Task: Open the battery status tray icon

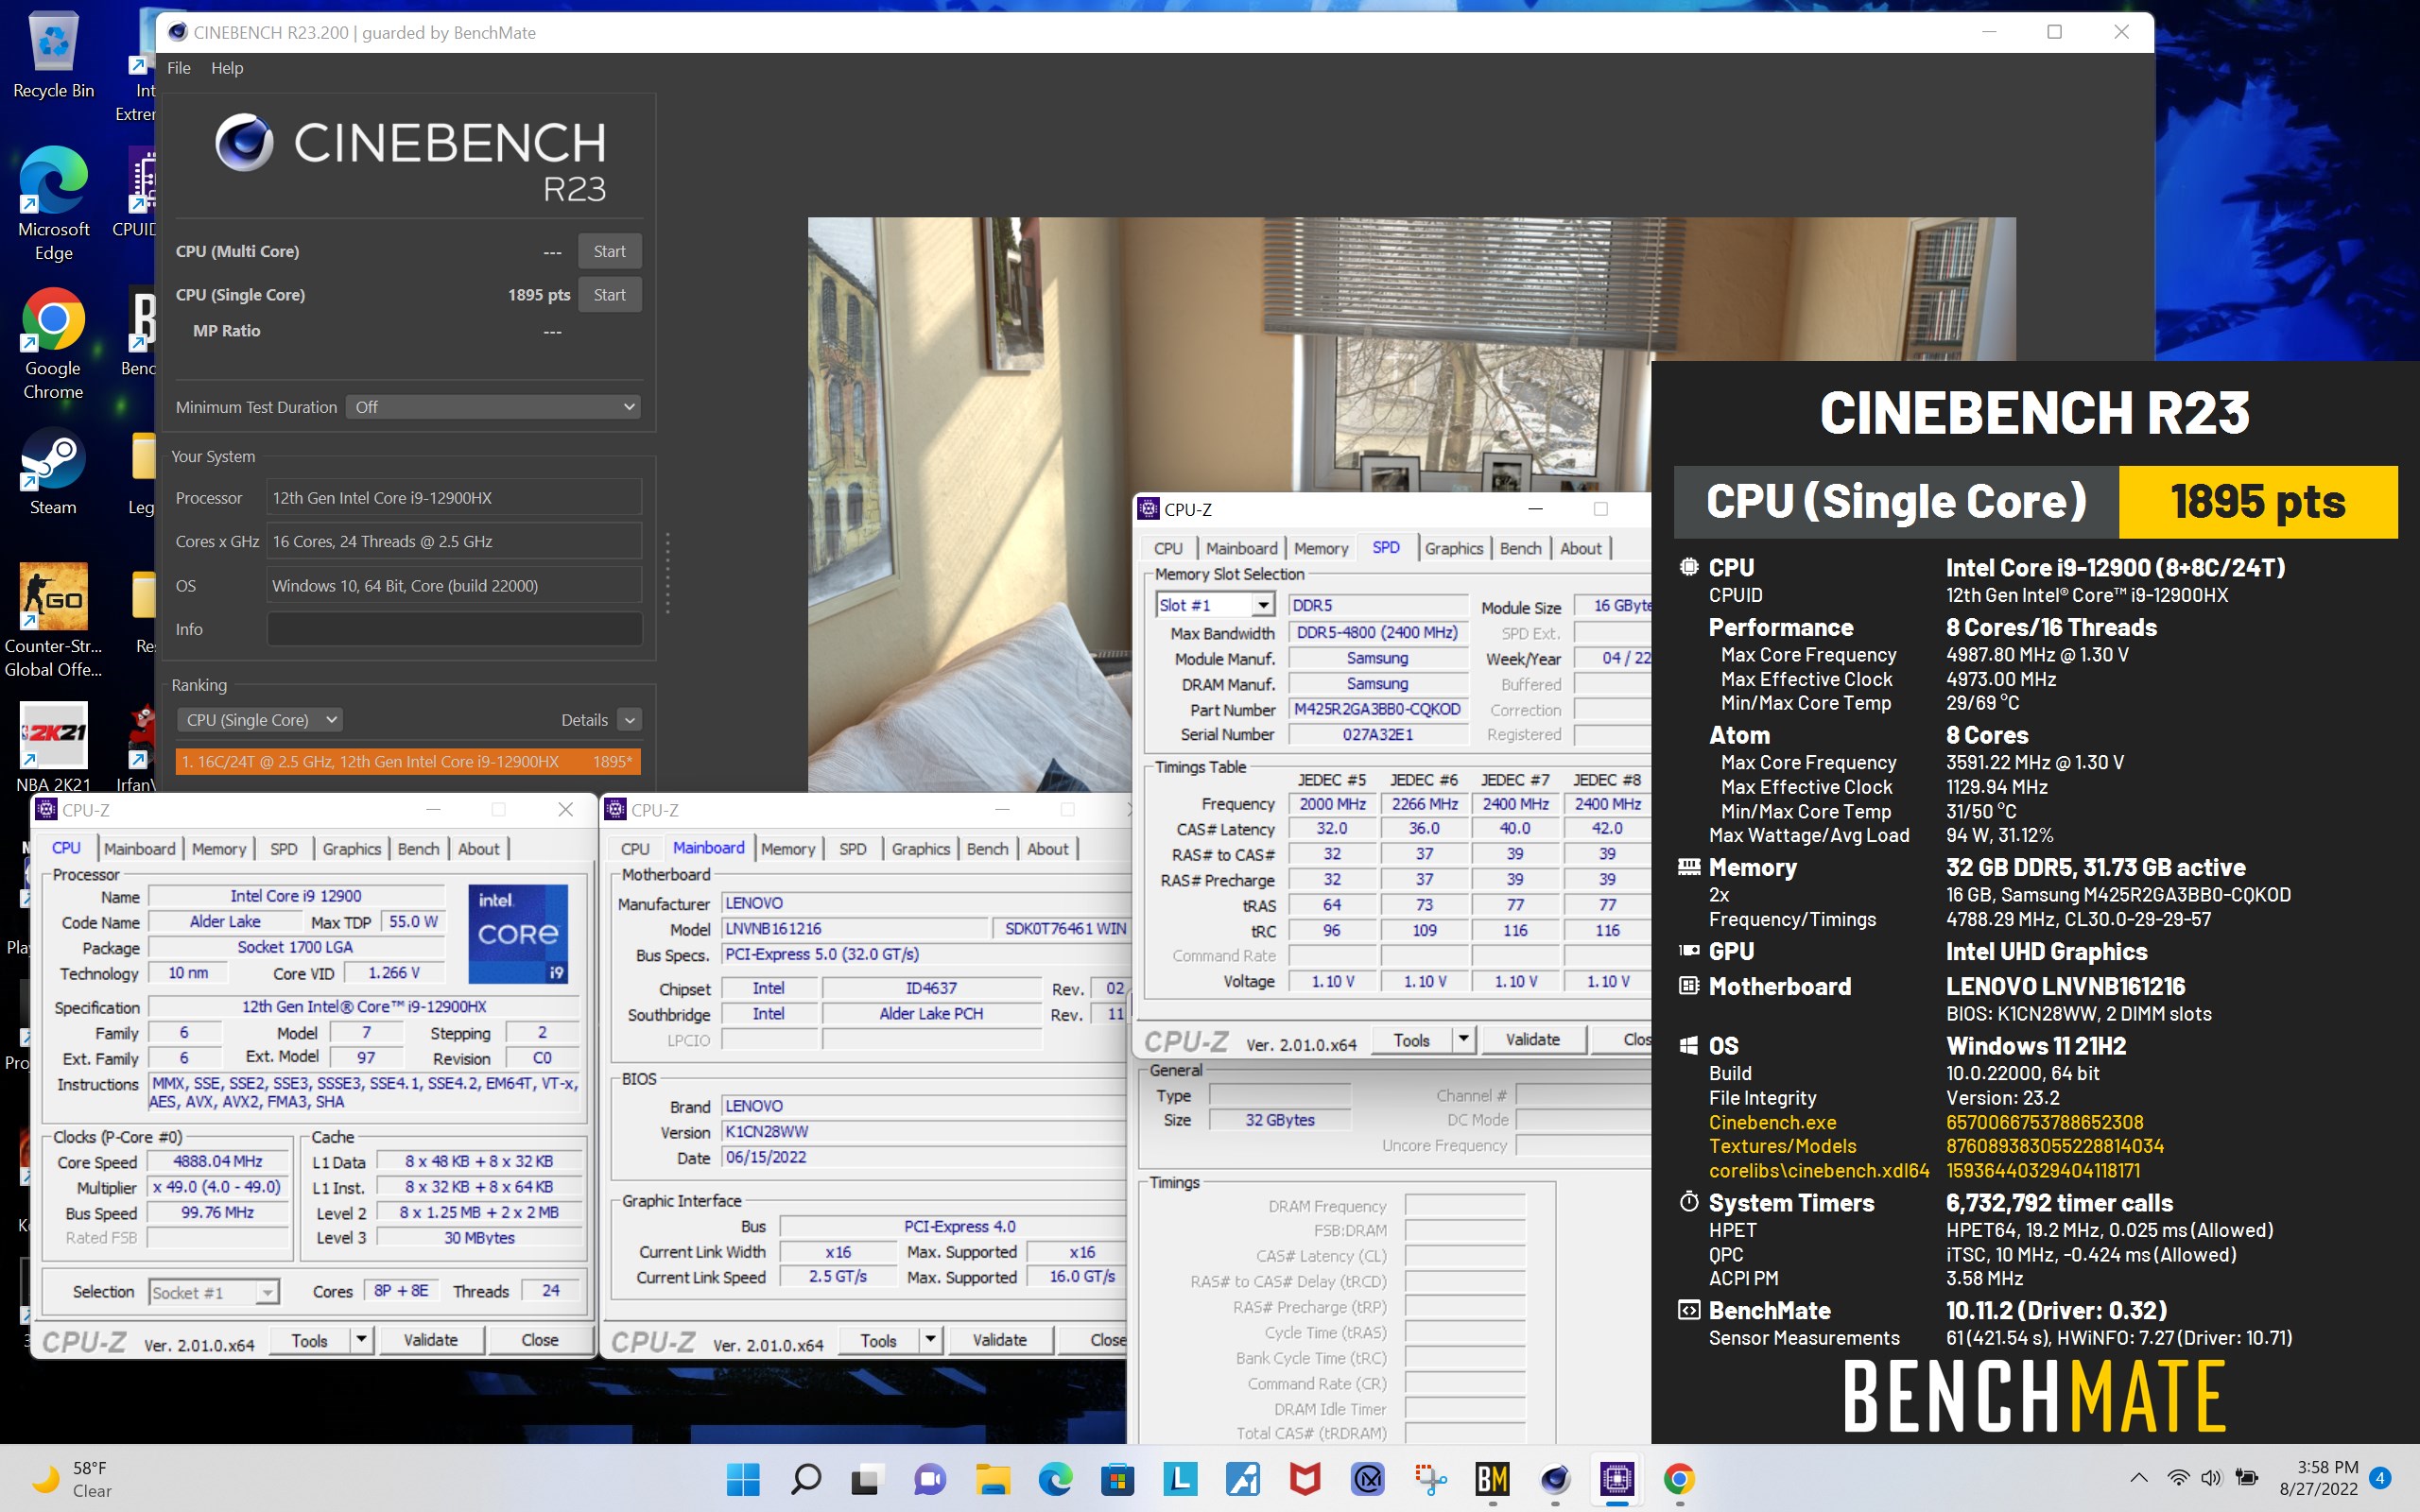Action: [x=2247, y=1478]
